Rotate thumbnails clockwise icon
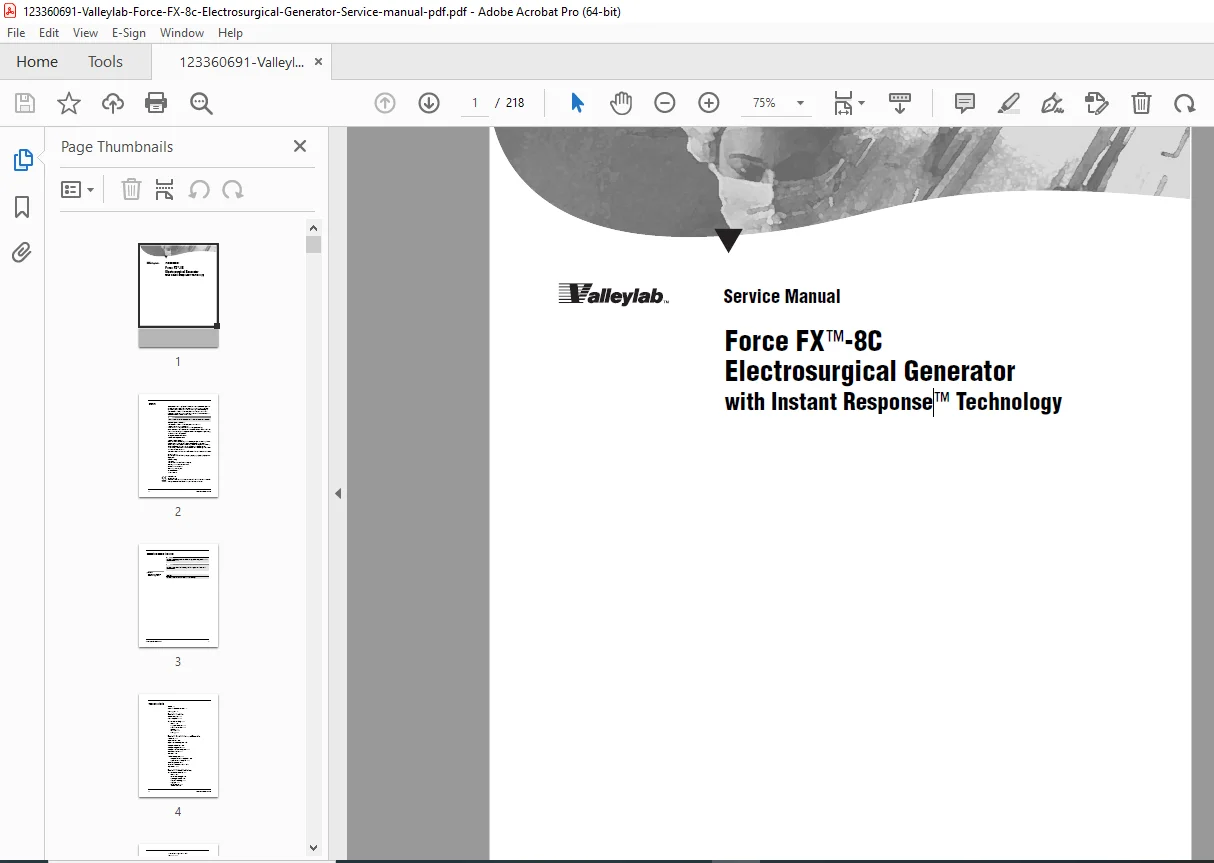Viewport: 1214px width, 863px height. [x=233, y=190]
